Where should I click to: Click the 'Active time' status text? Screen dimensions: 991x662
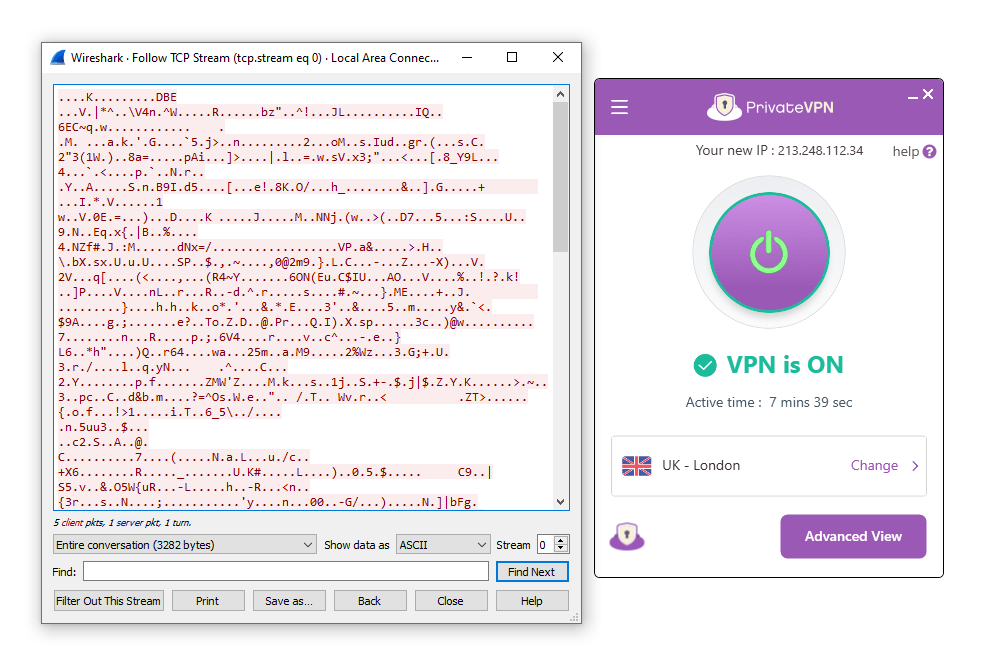click(769, 402)
